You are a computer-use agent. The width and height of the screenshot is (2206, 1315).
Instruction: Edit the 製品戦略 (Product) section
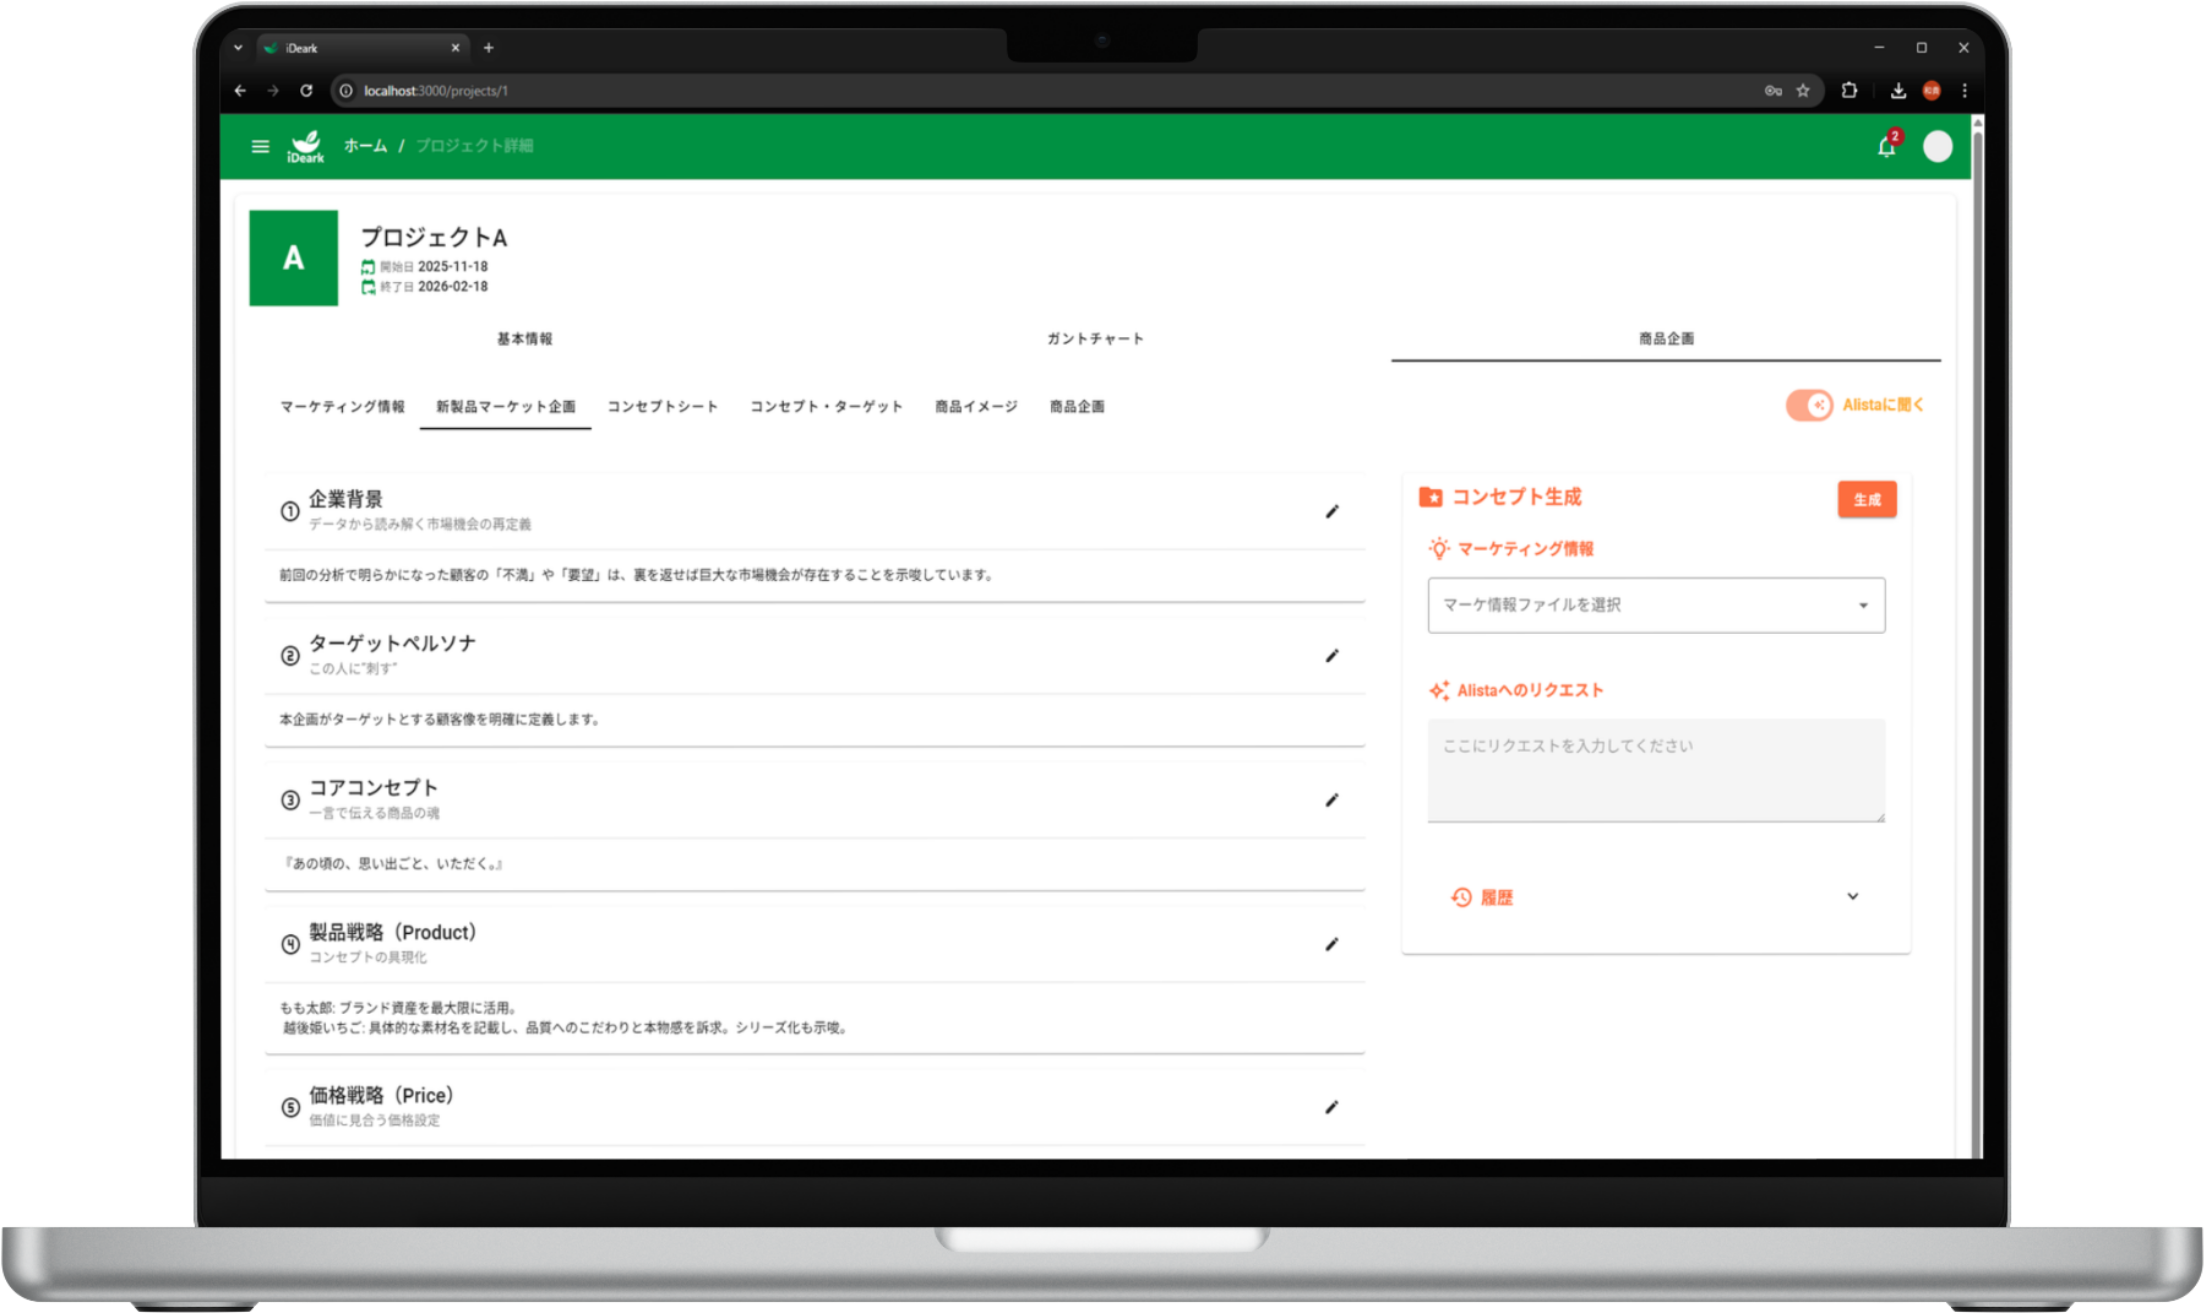(1331, 944)
